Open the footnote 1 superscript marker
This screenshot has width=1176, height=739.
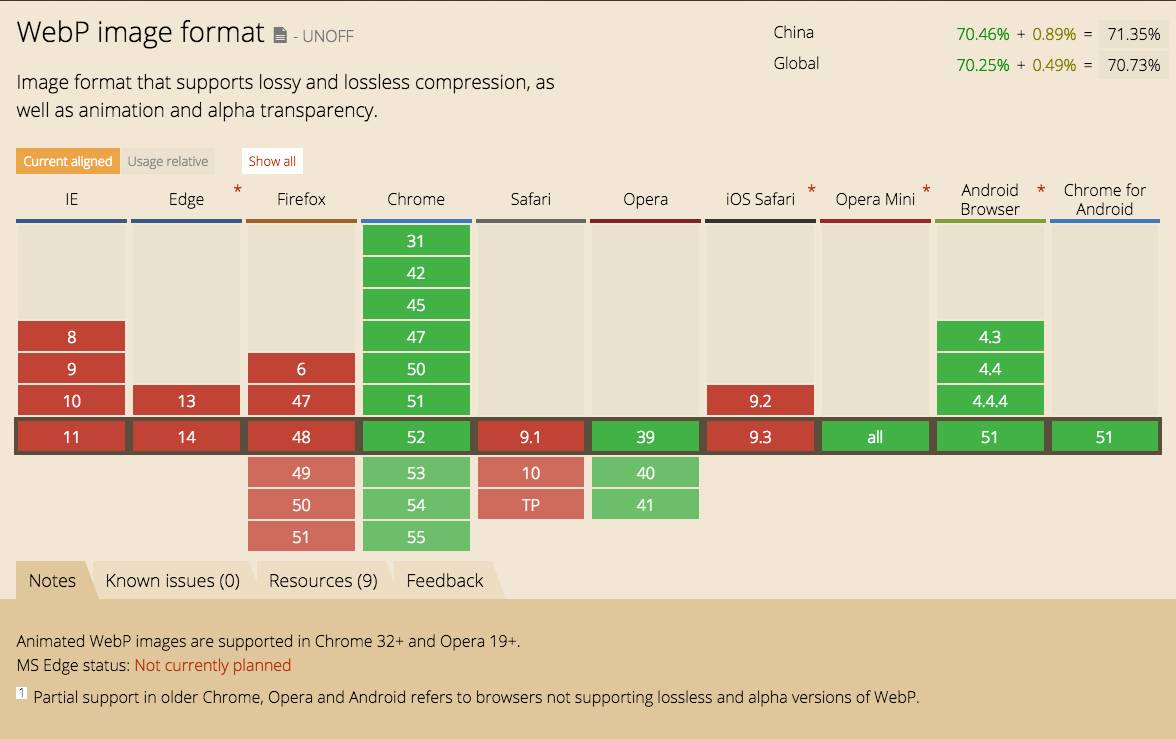(x=22, y=692)
